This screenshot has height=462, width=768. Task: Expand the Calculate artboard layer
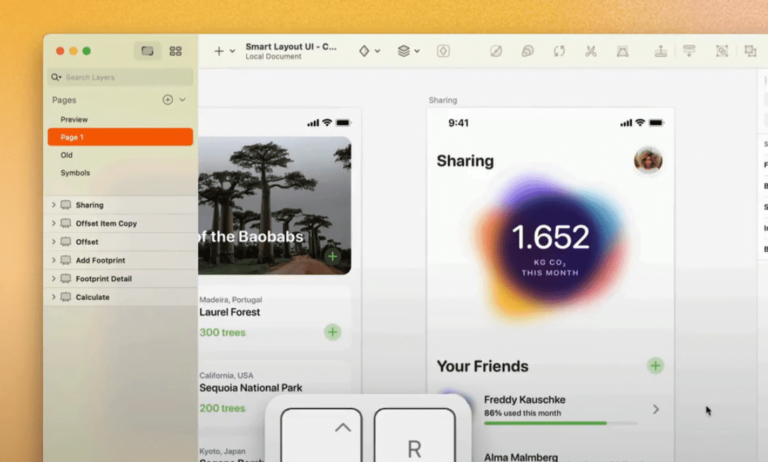[54, 297]
